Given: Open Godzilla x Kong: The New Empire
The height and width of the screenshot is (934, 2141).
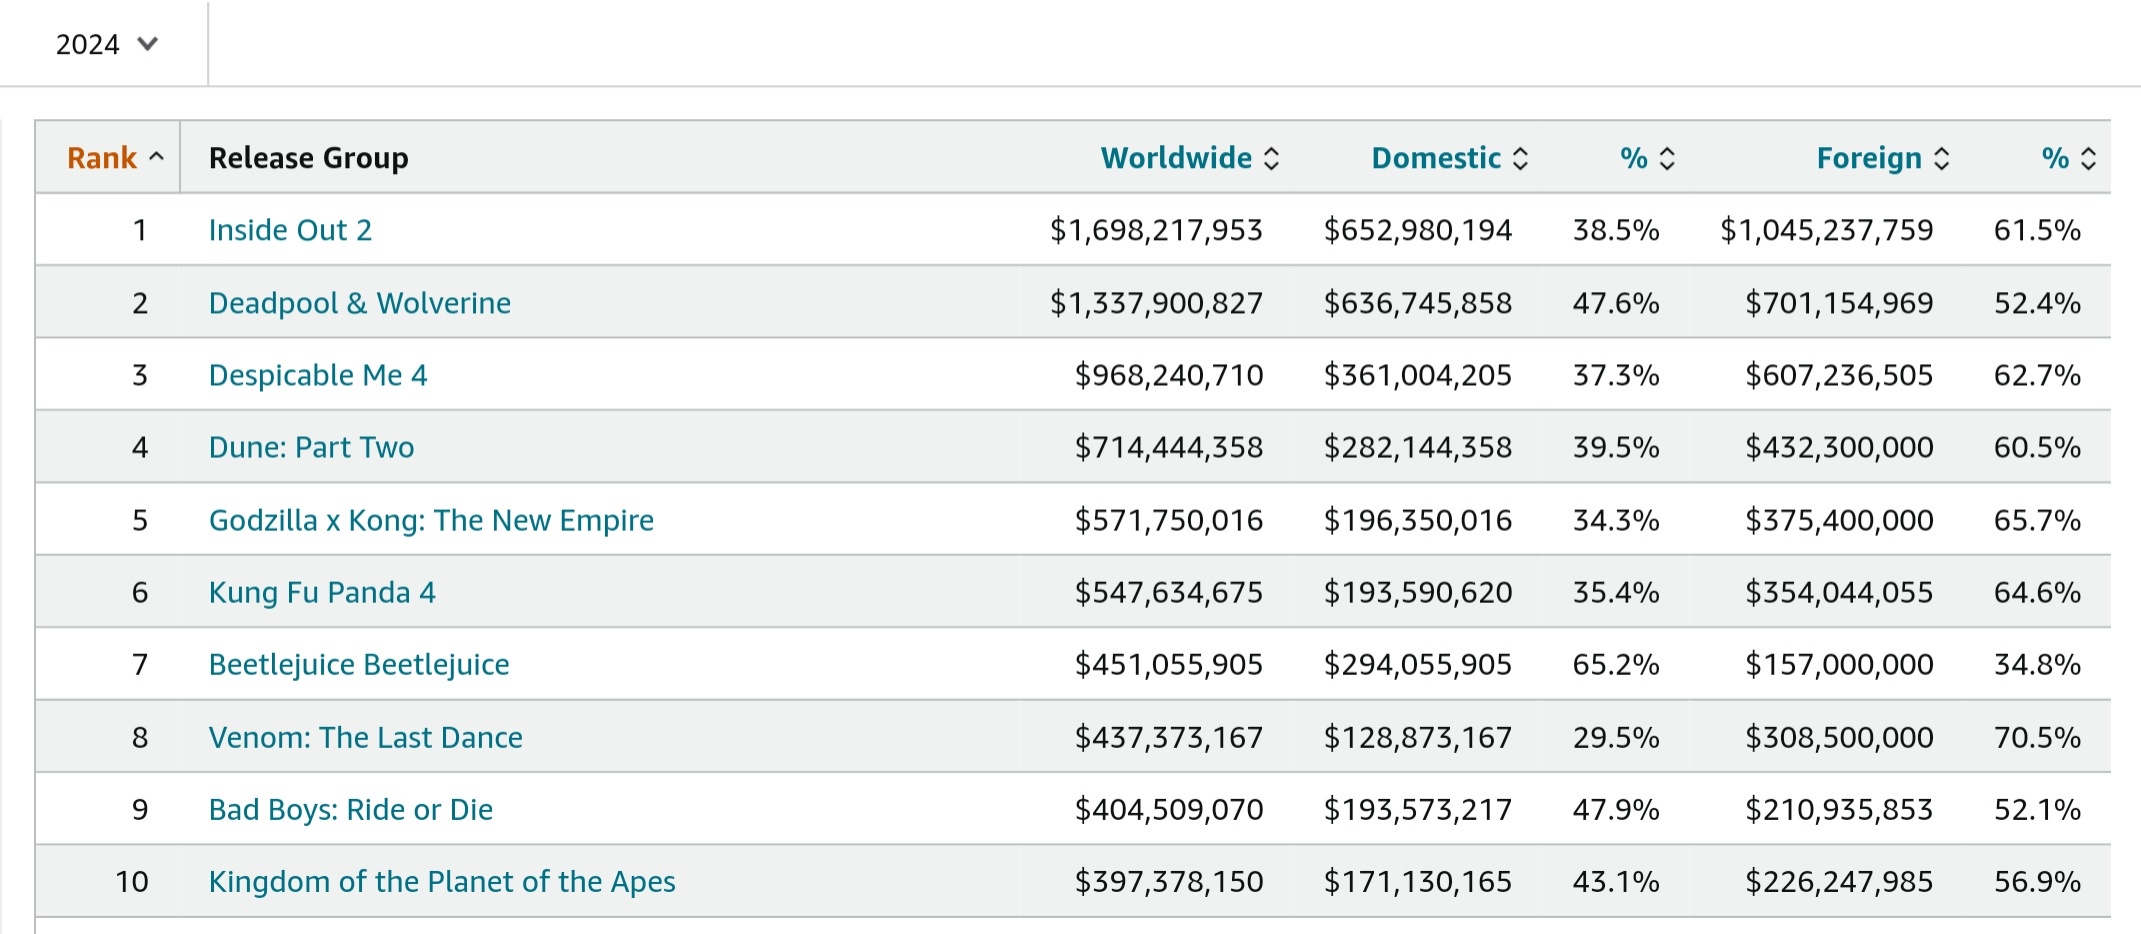Looking at the screenshot, I should (x=431, y=520).
